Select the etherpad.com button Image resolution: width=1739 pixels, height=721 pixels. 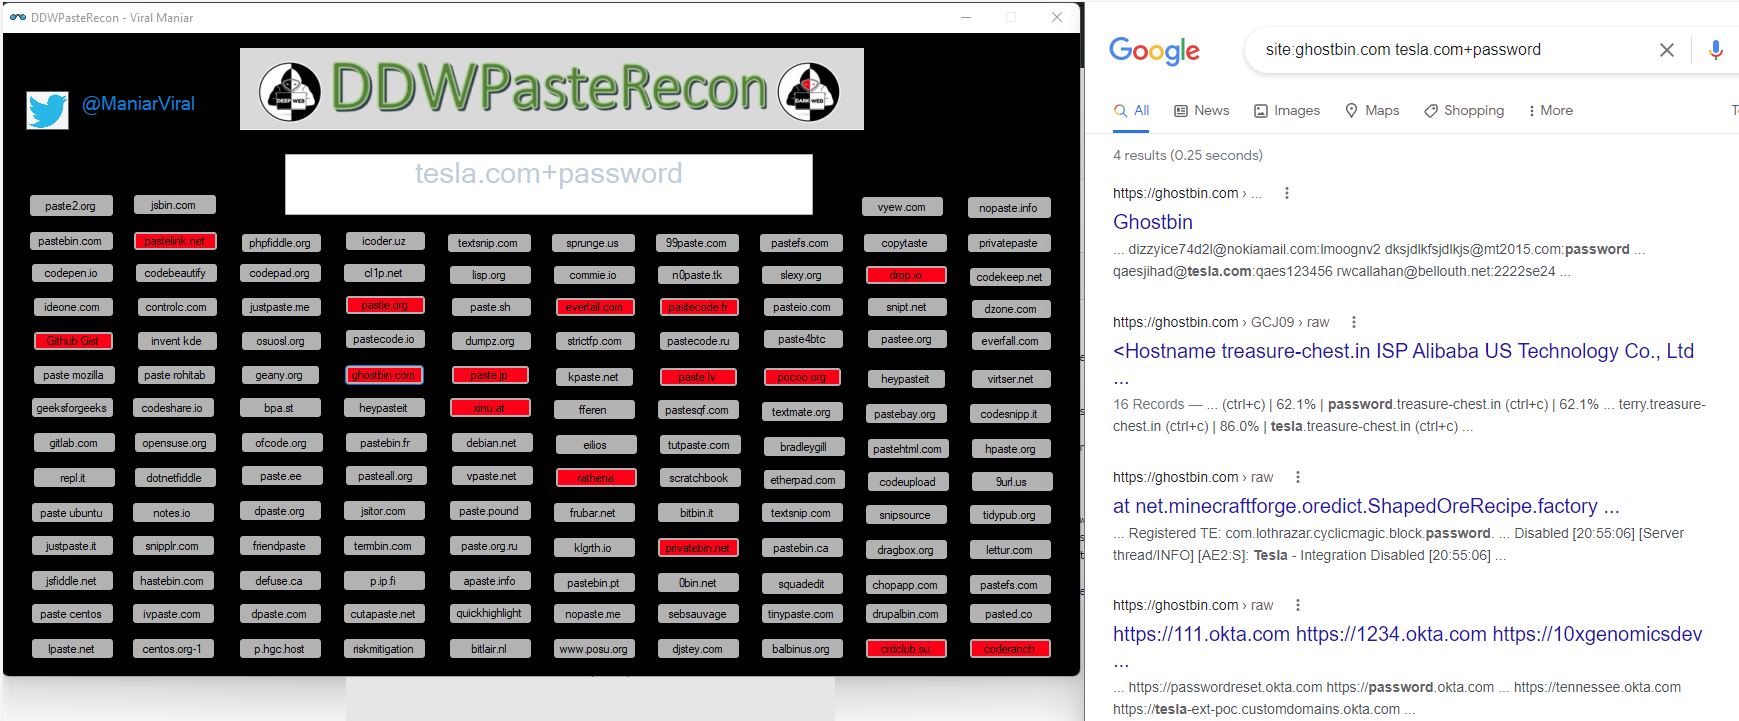pos(803,480)
